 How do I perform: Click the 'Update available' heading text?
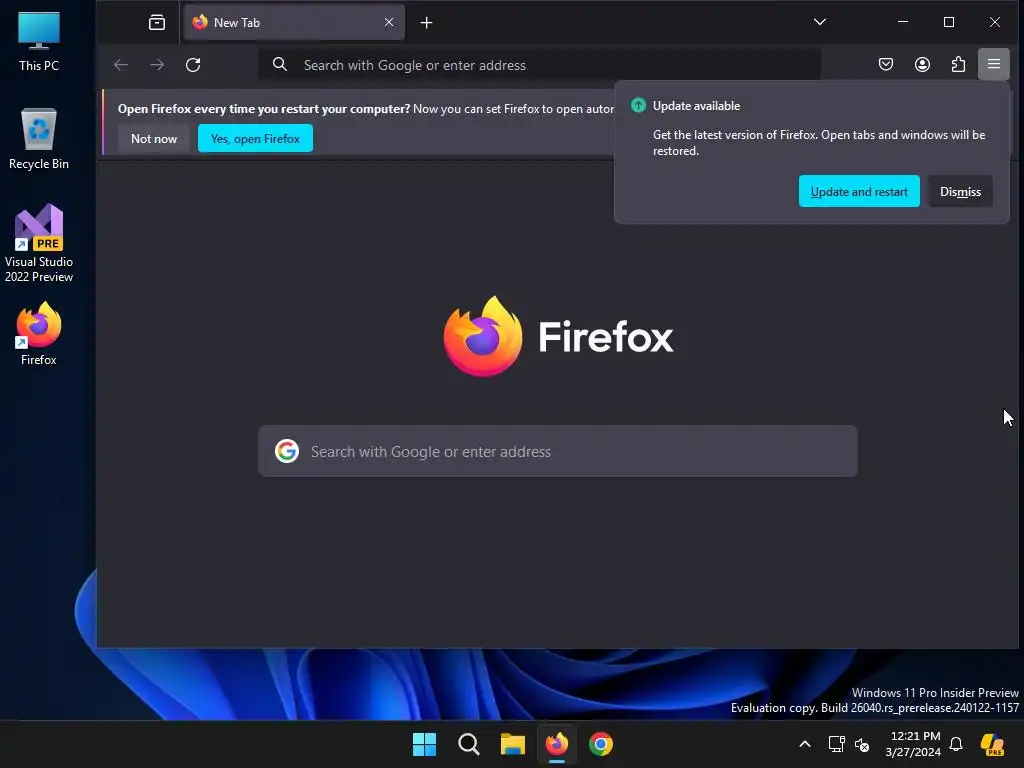click(696, 106)
